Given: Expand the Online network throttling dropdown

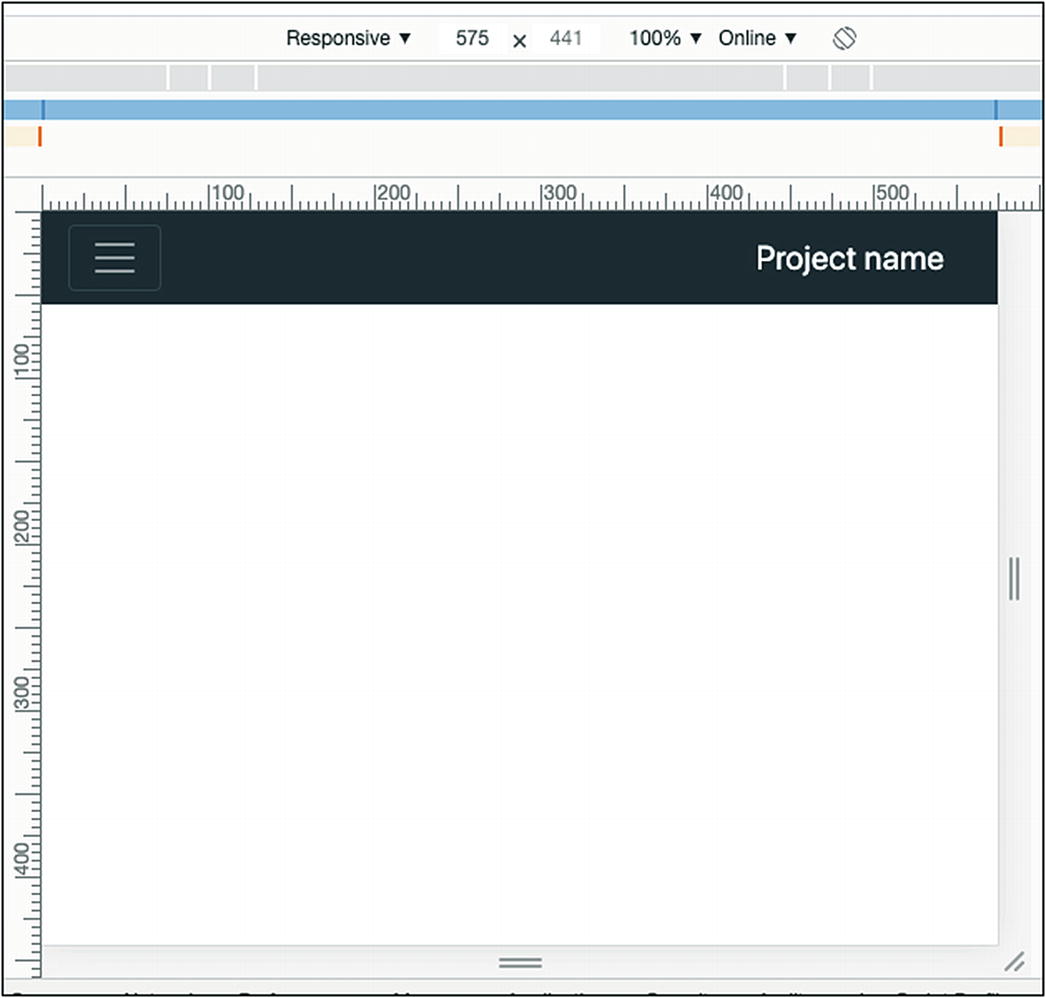Looking at the screenshot, I should [757, 39].
